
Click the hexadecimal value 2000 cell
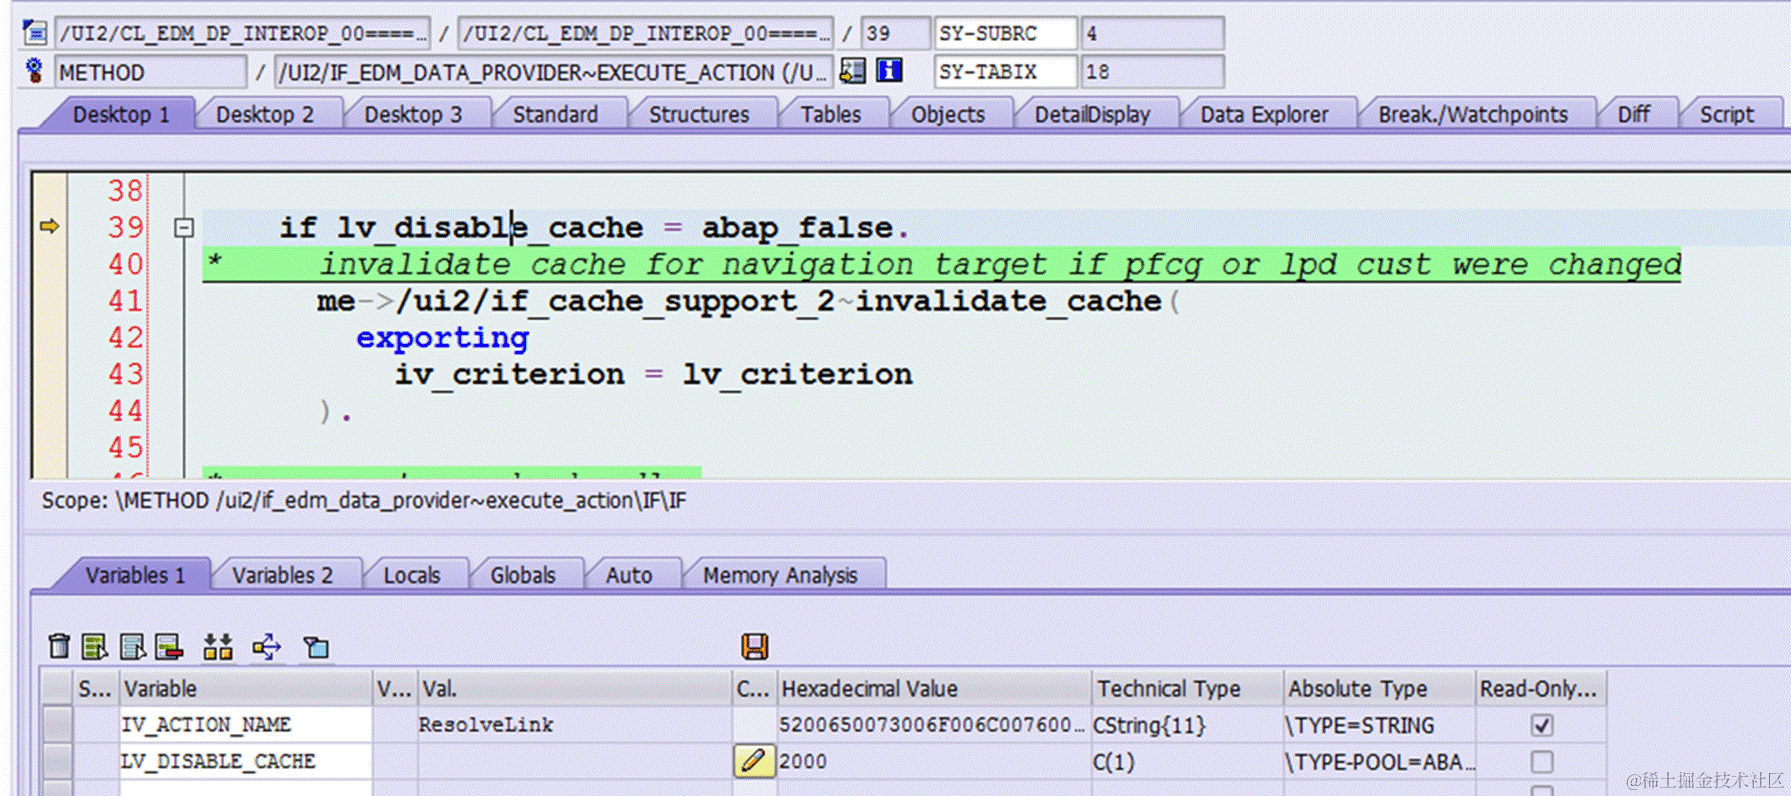click(934, 762)
